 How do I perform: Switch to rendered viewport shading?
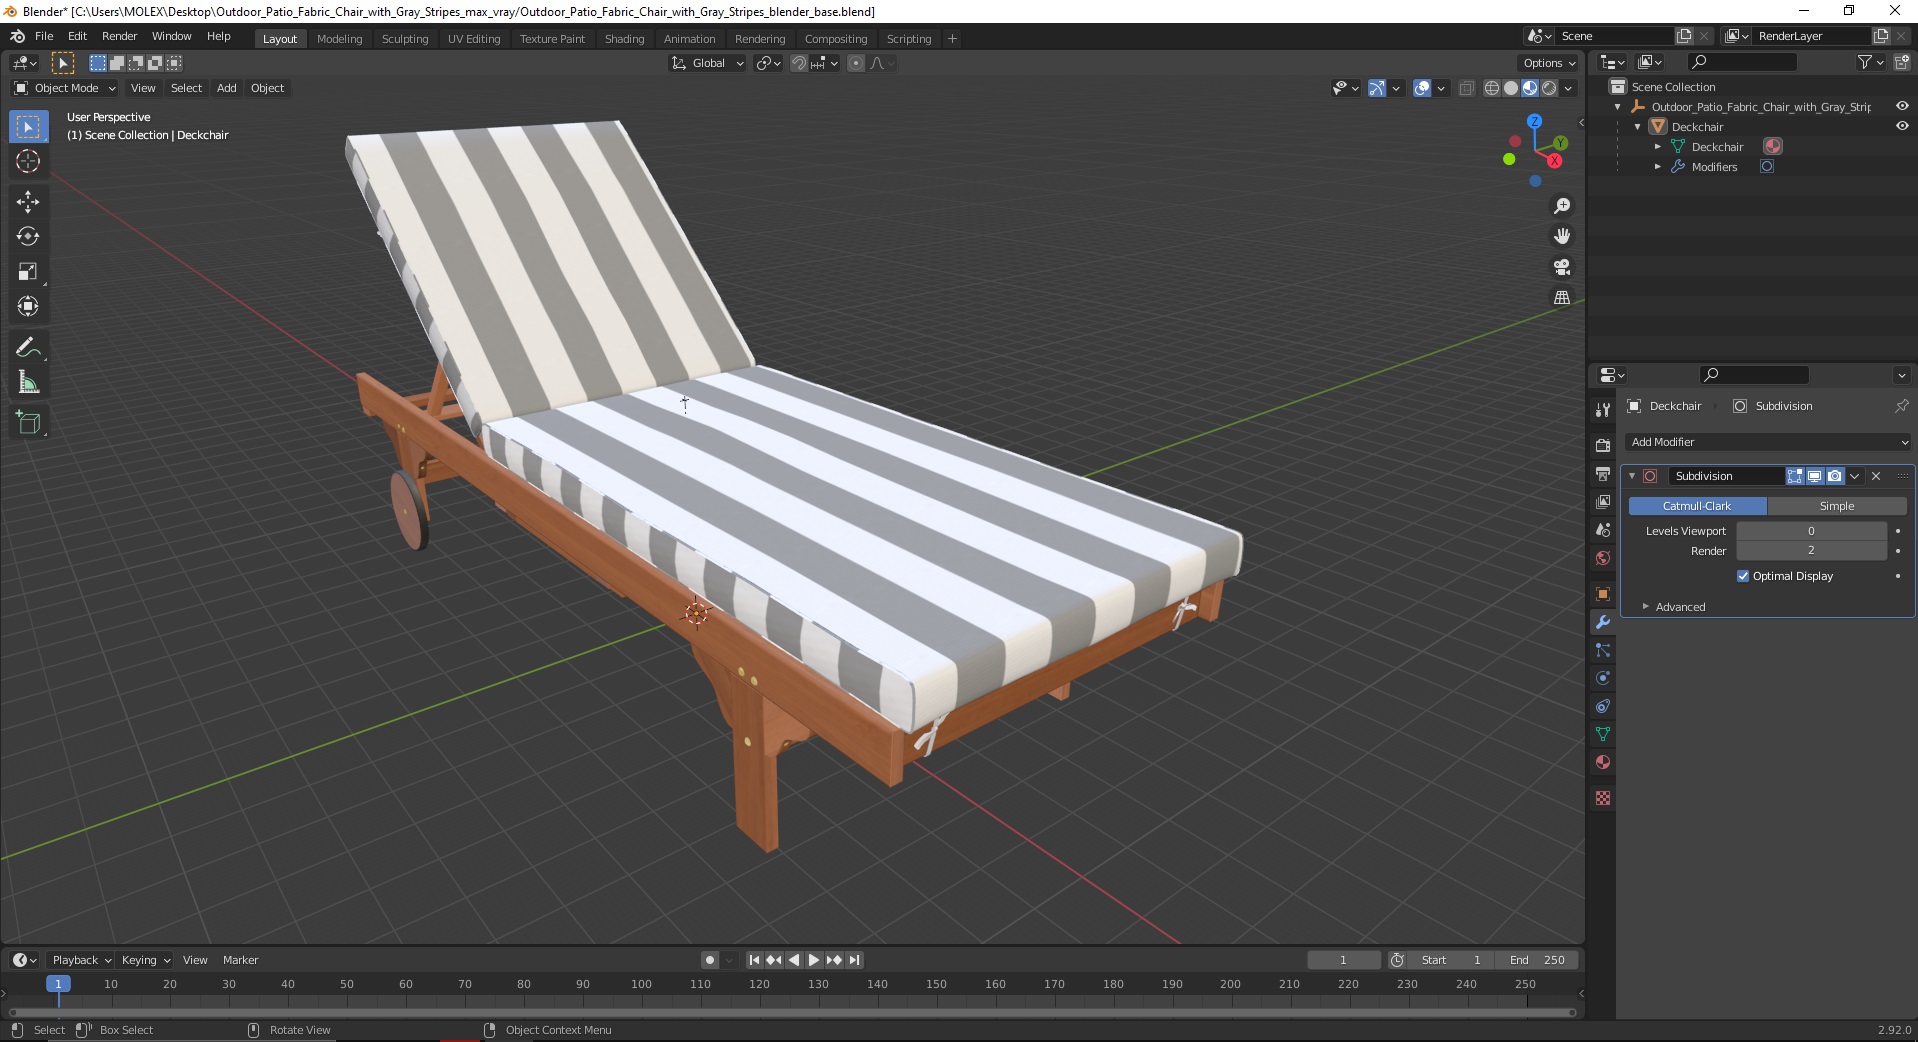point(1549,88)
